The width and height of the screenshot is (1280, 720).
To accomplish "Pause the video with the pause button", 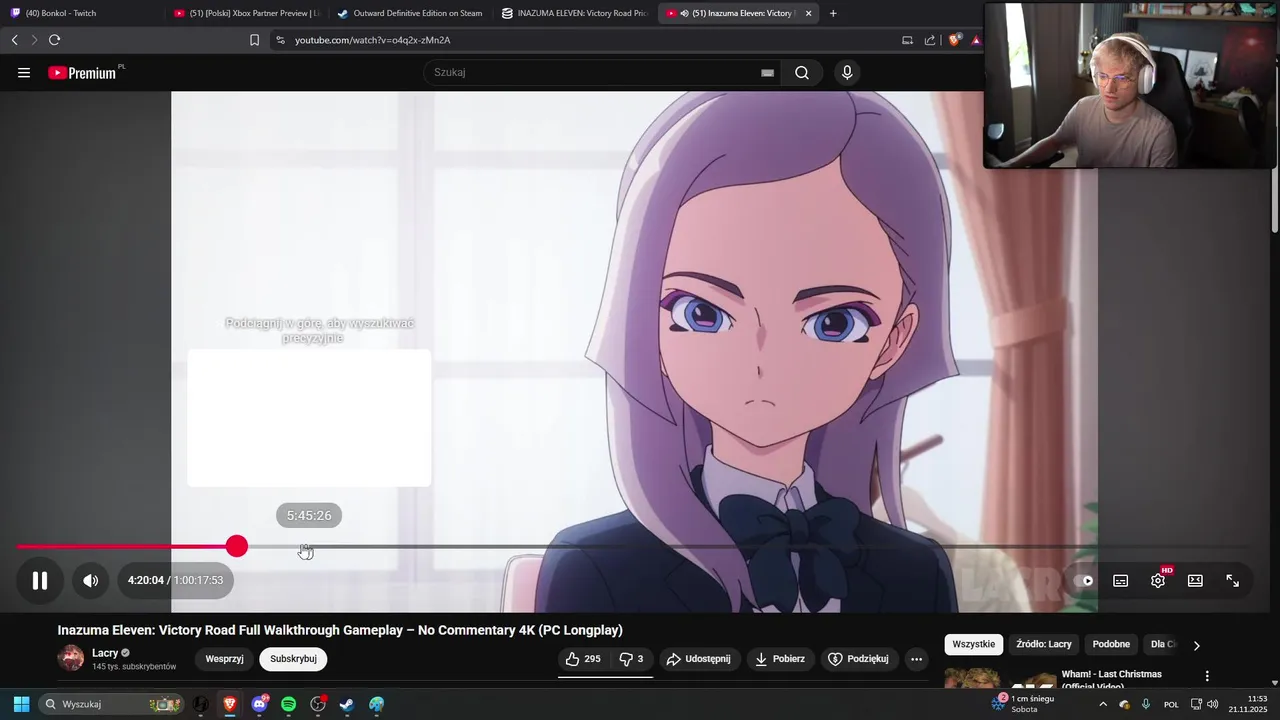I will pos(40,580).
